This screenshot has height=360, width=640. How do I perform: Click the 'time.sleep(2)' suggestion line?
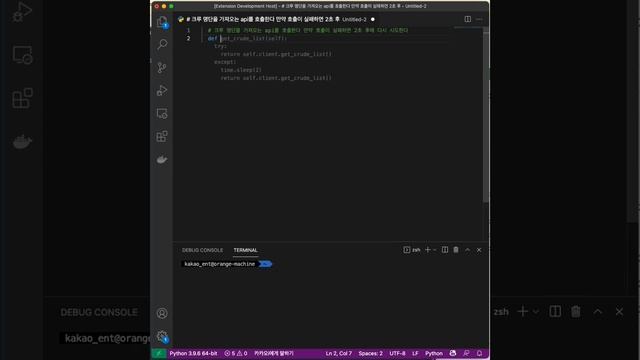[x=241, y=70]
